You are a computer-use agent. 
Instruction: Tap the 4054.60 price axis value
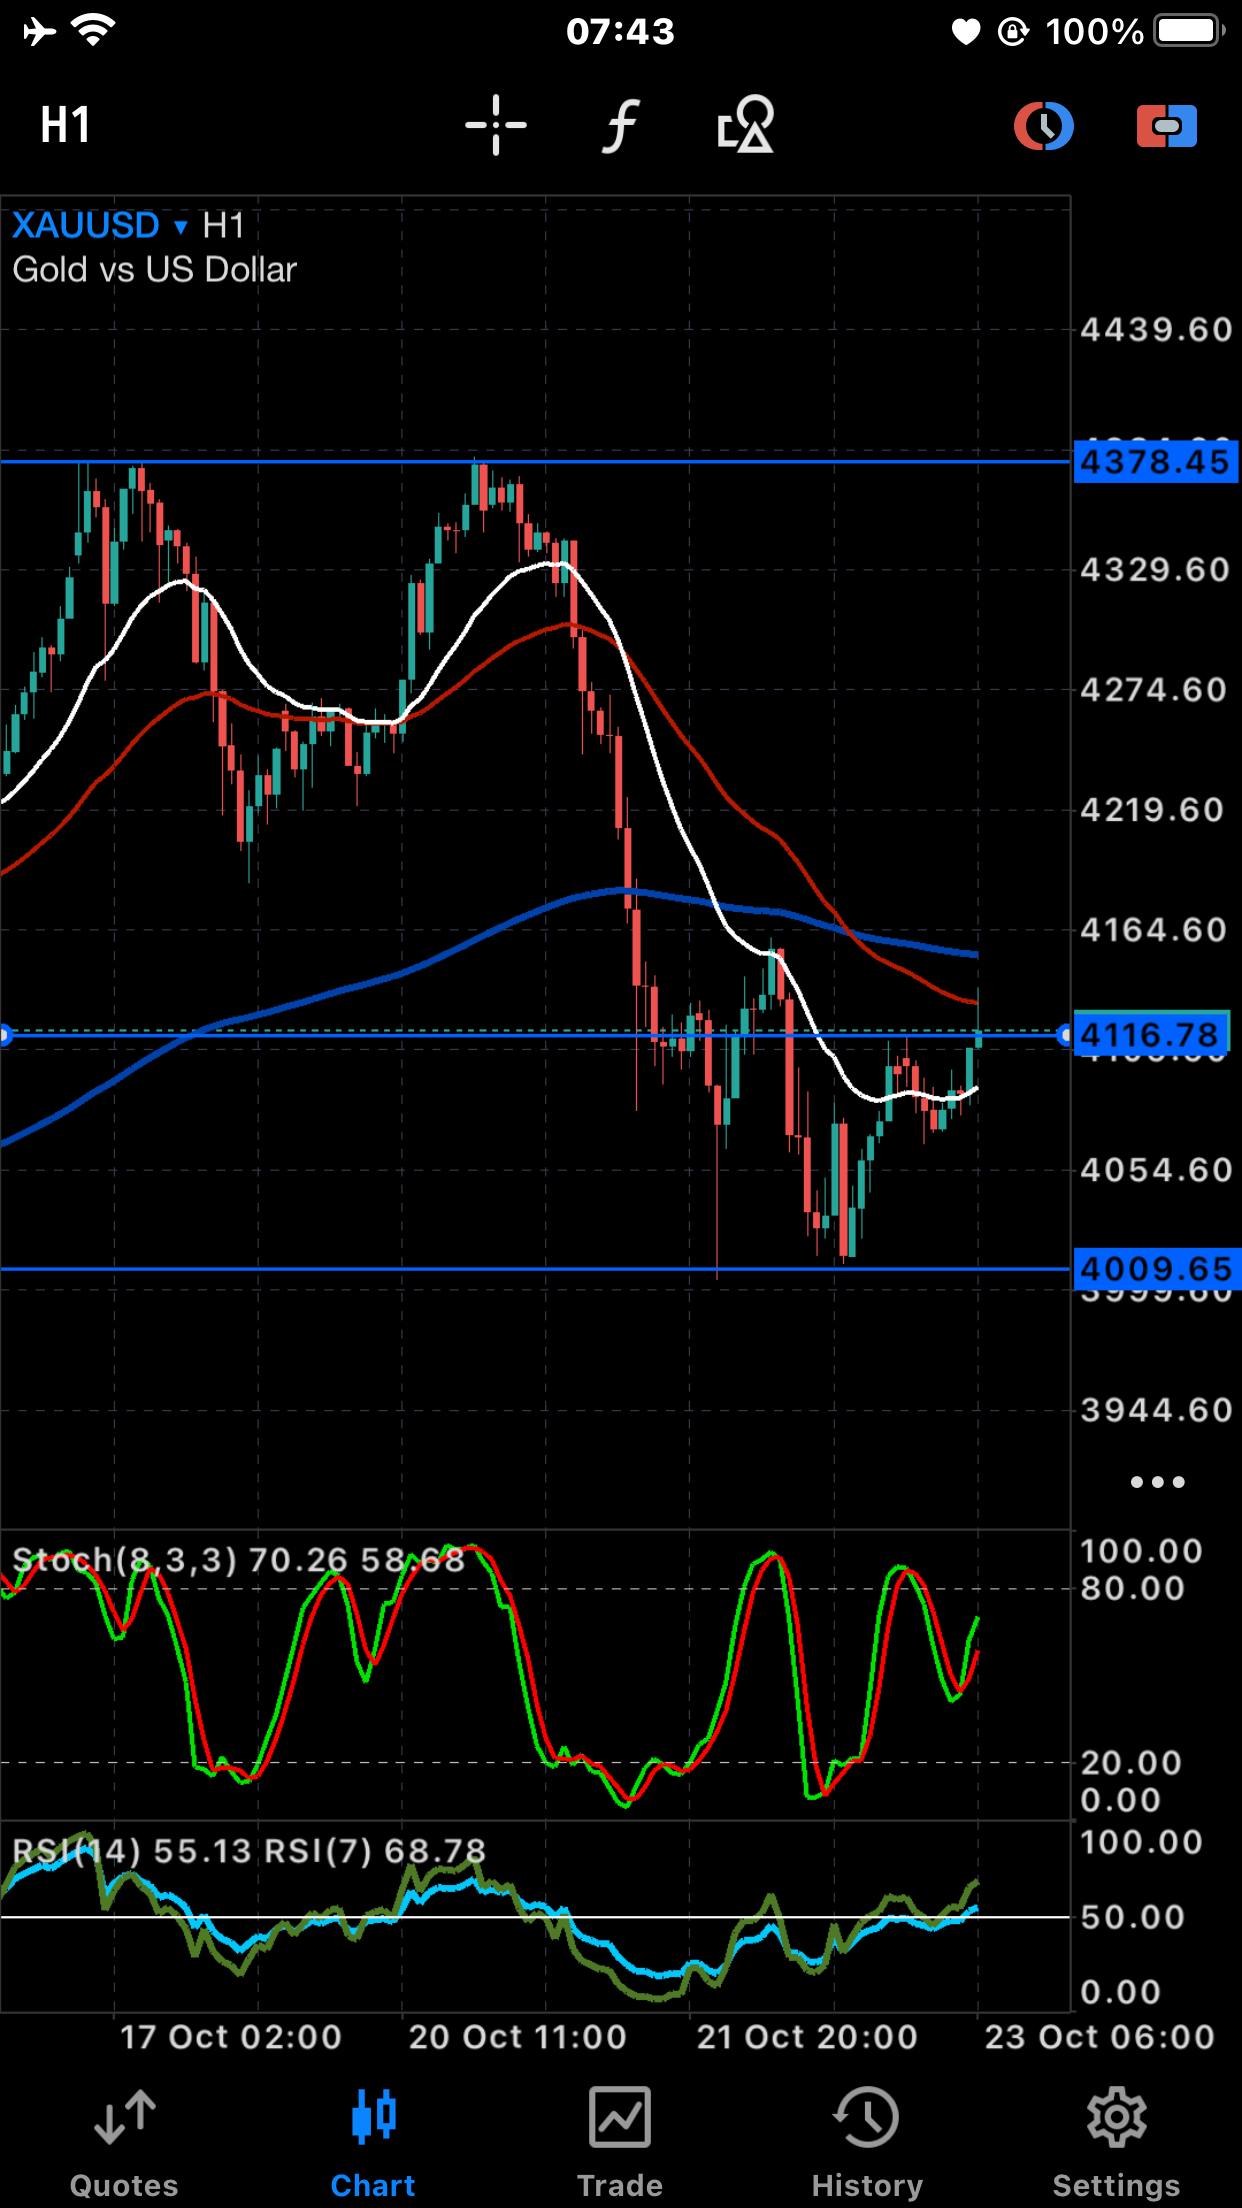pos(1156,1170)
